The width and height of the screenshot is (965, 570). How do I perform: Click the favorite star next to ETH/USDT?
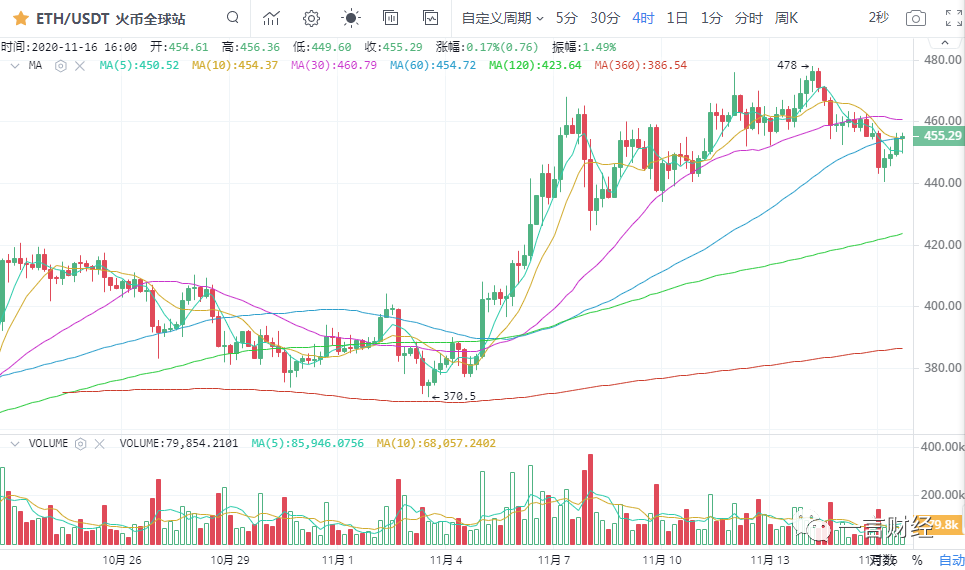tap(20, 18)
